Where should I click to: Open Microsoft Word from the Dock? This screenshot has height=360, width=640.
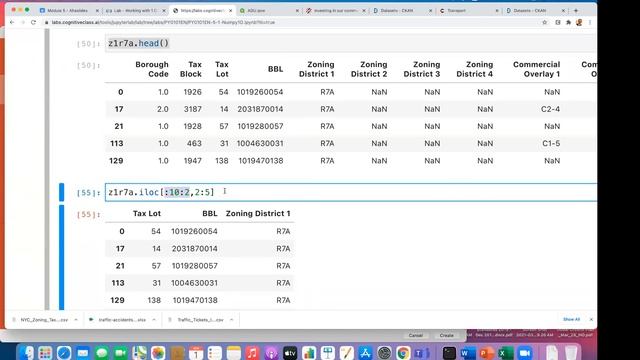pos(468,353)
